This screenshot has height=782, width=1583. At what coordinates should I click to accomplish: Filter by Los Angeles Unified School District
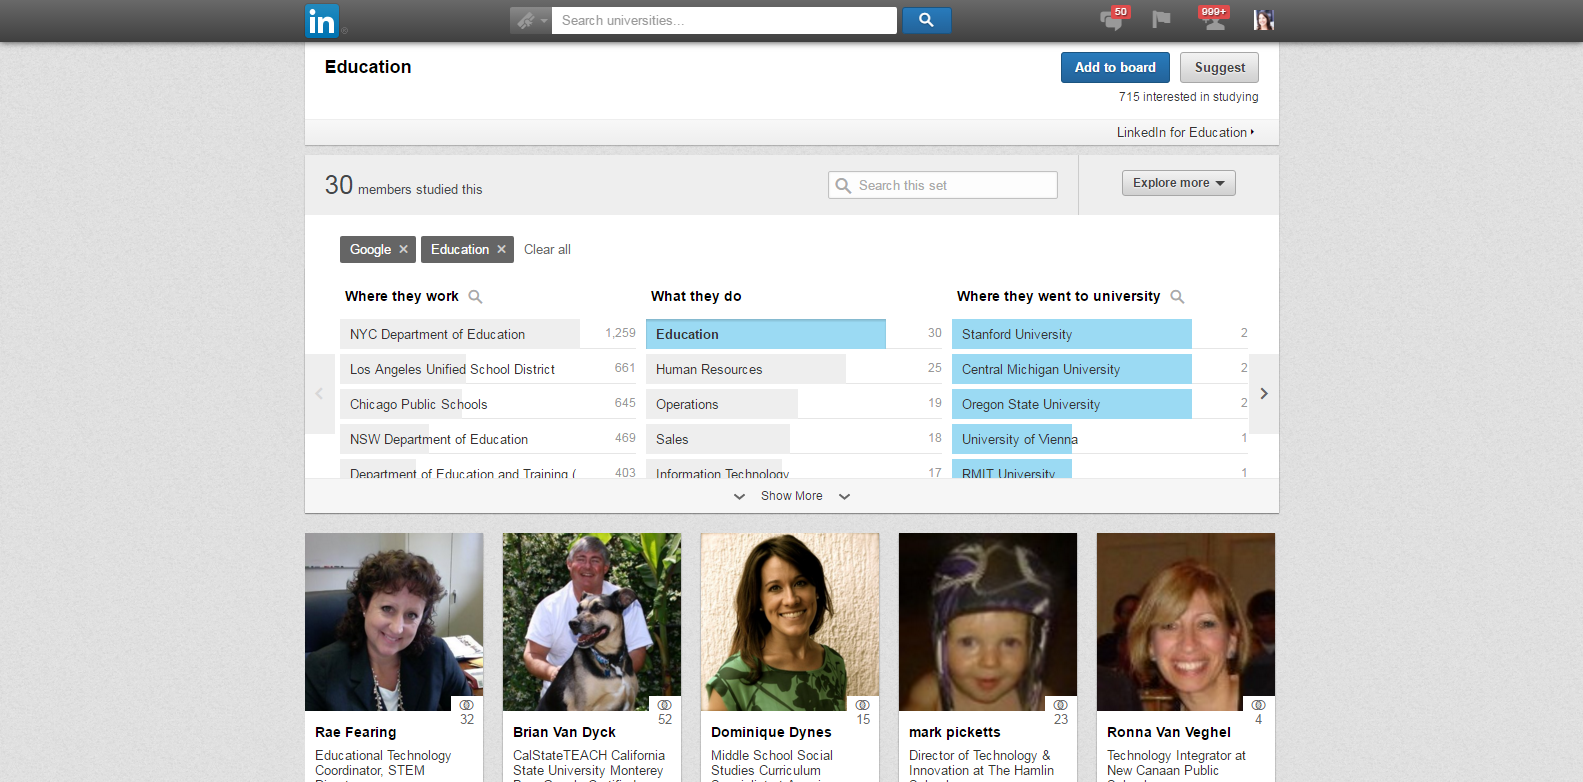click(x=488, y=369)
